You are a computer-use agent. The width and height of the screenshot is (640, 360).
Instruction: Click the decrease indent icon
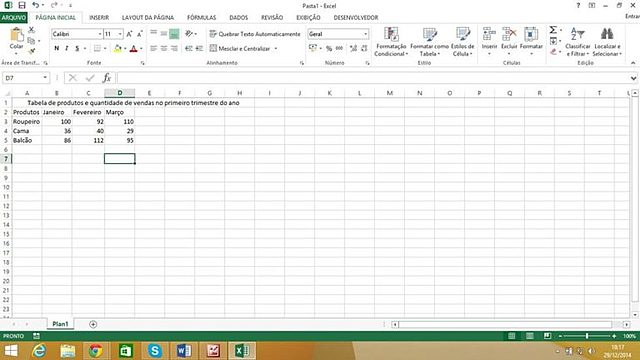189,49
